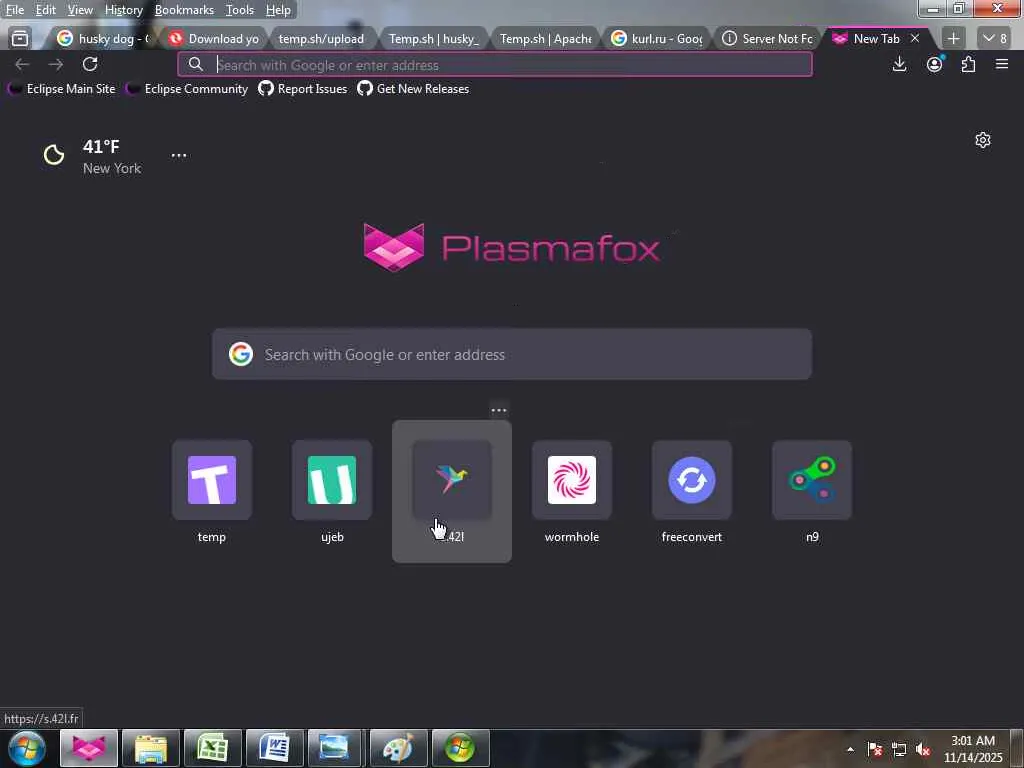Switch to the kurl.ru Google tab
This screenshot has height=768, width=1024.
(656, 39)
